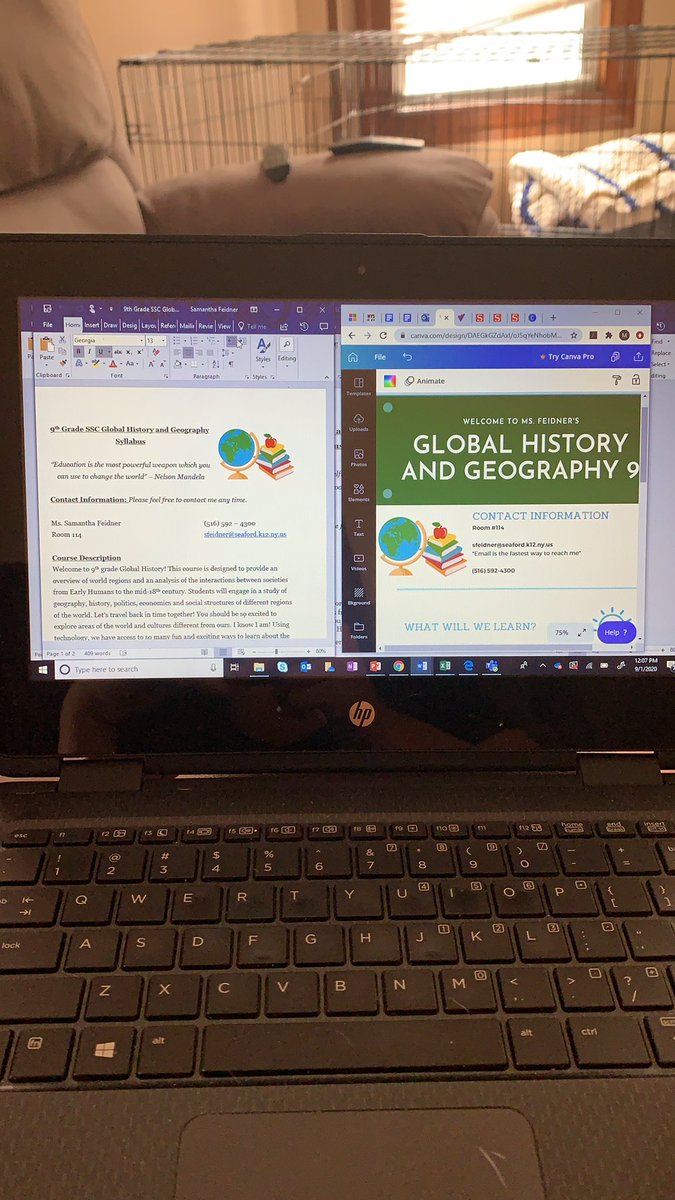The image size is (675, 1200).
Task: Open Chrome extensions puzzle icon
Action: point(609,335)
